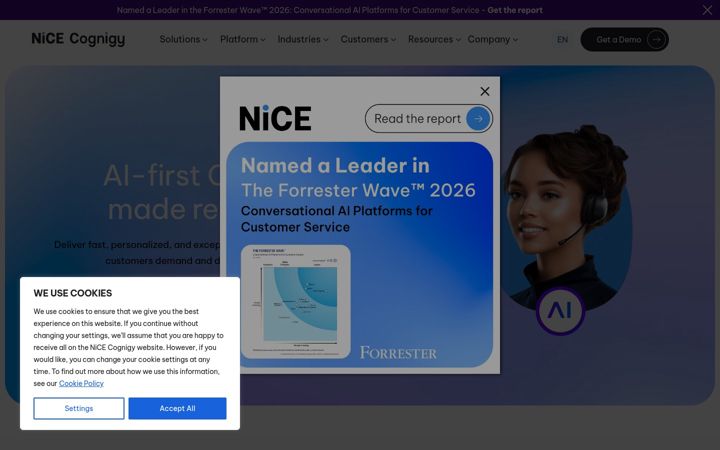Dismiss the top announcement banner
This screenshot has width=720, height=450.
[x=707, y=10]
